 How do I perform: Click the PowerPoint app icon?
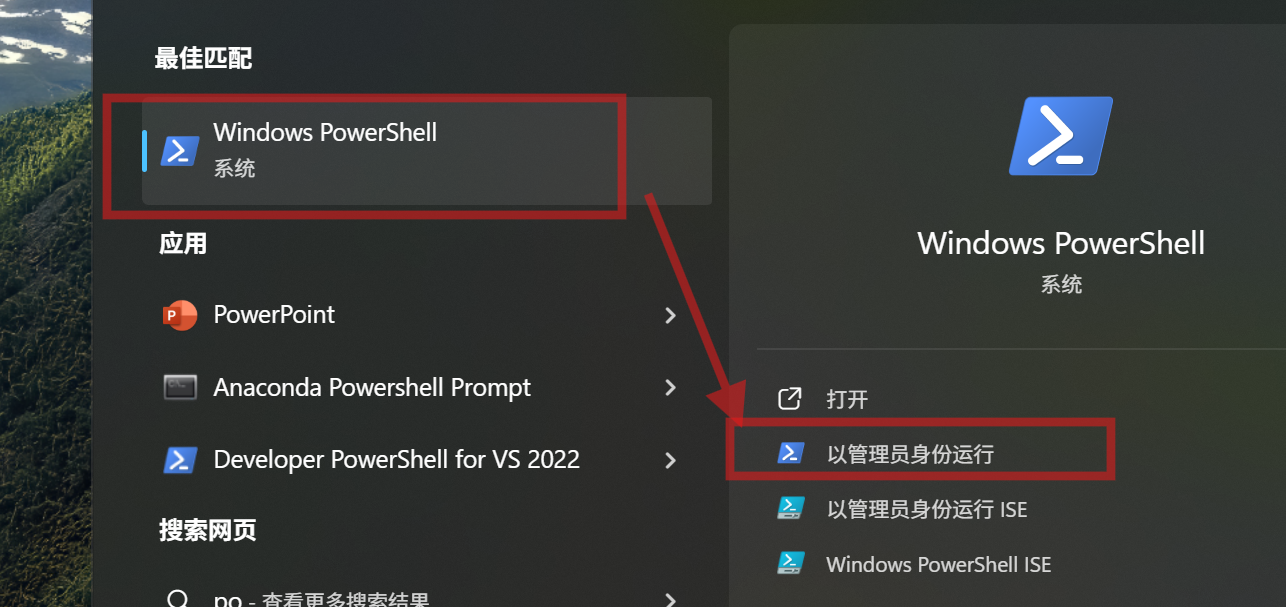(180, 315)
